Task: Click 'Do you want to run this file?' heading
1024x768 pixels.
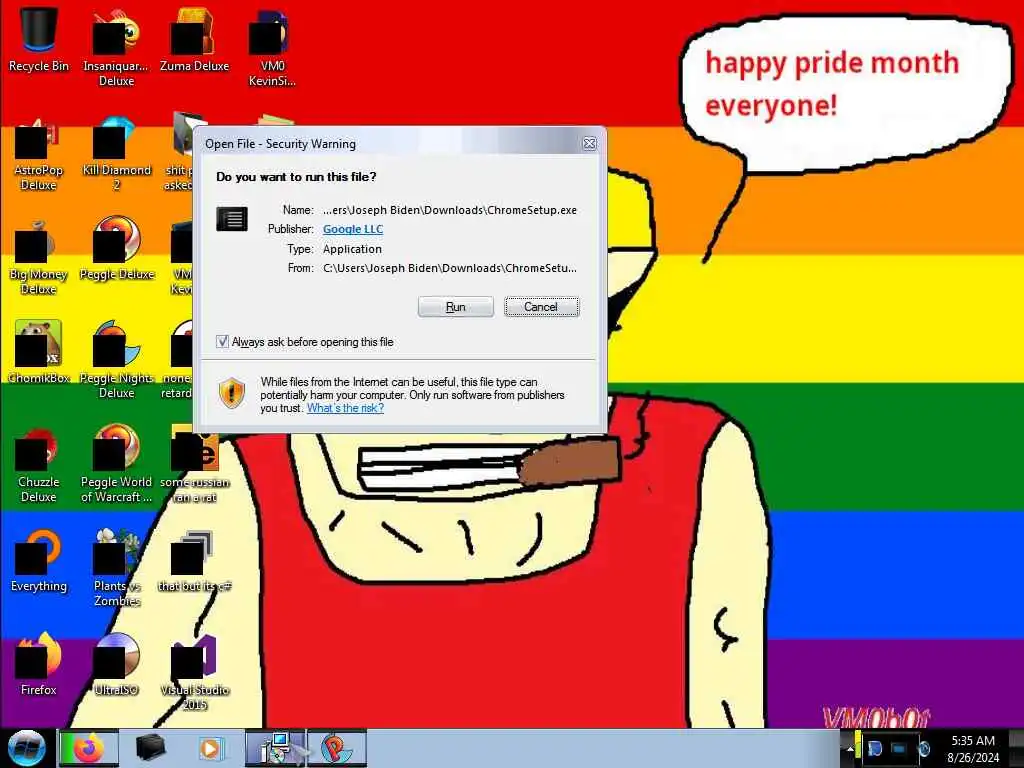Action: coord(296,177)
